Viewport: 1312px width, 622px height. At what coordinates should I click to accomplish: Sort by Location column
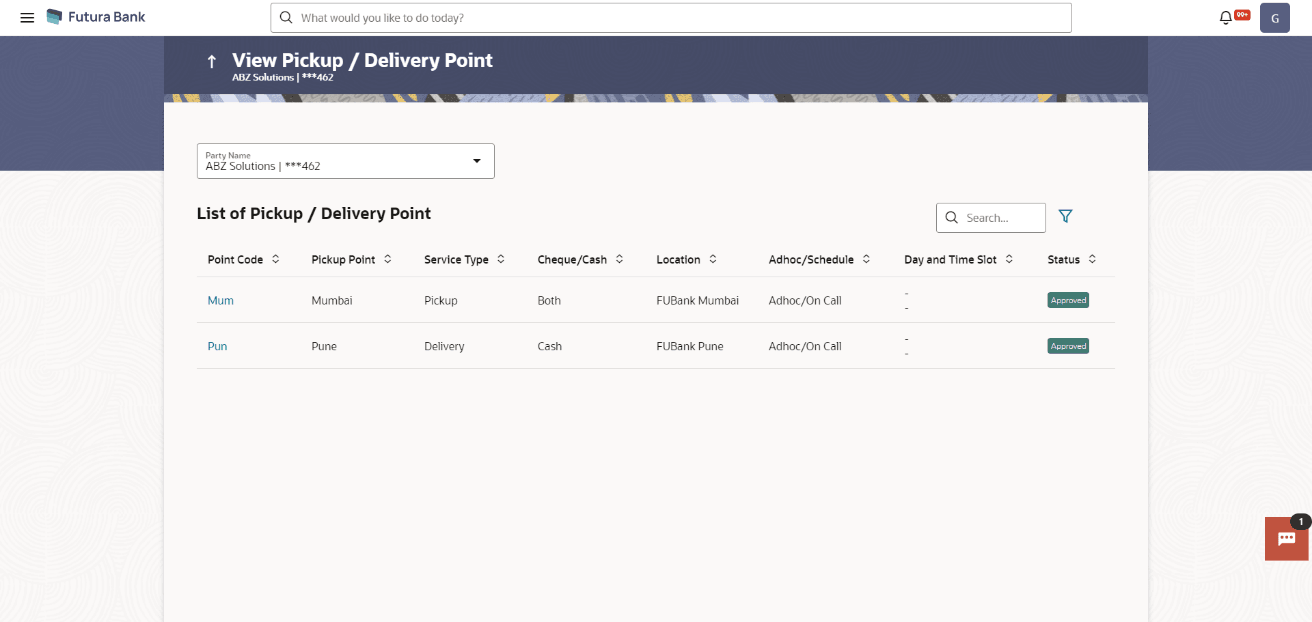713,259
